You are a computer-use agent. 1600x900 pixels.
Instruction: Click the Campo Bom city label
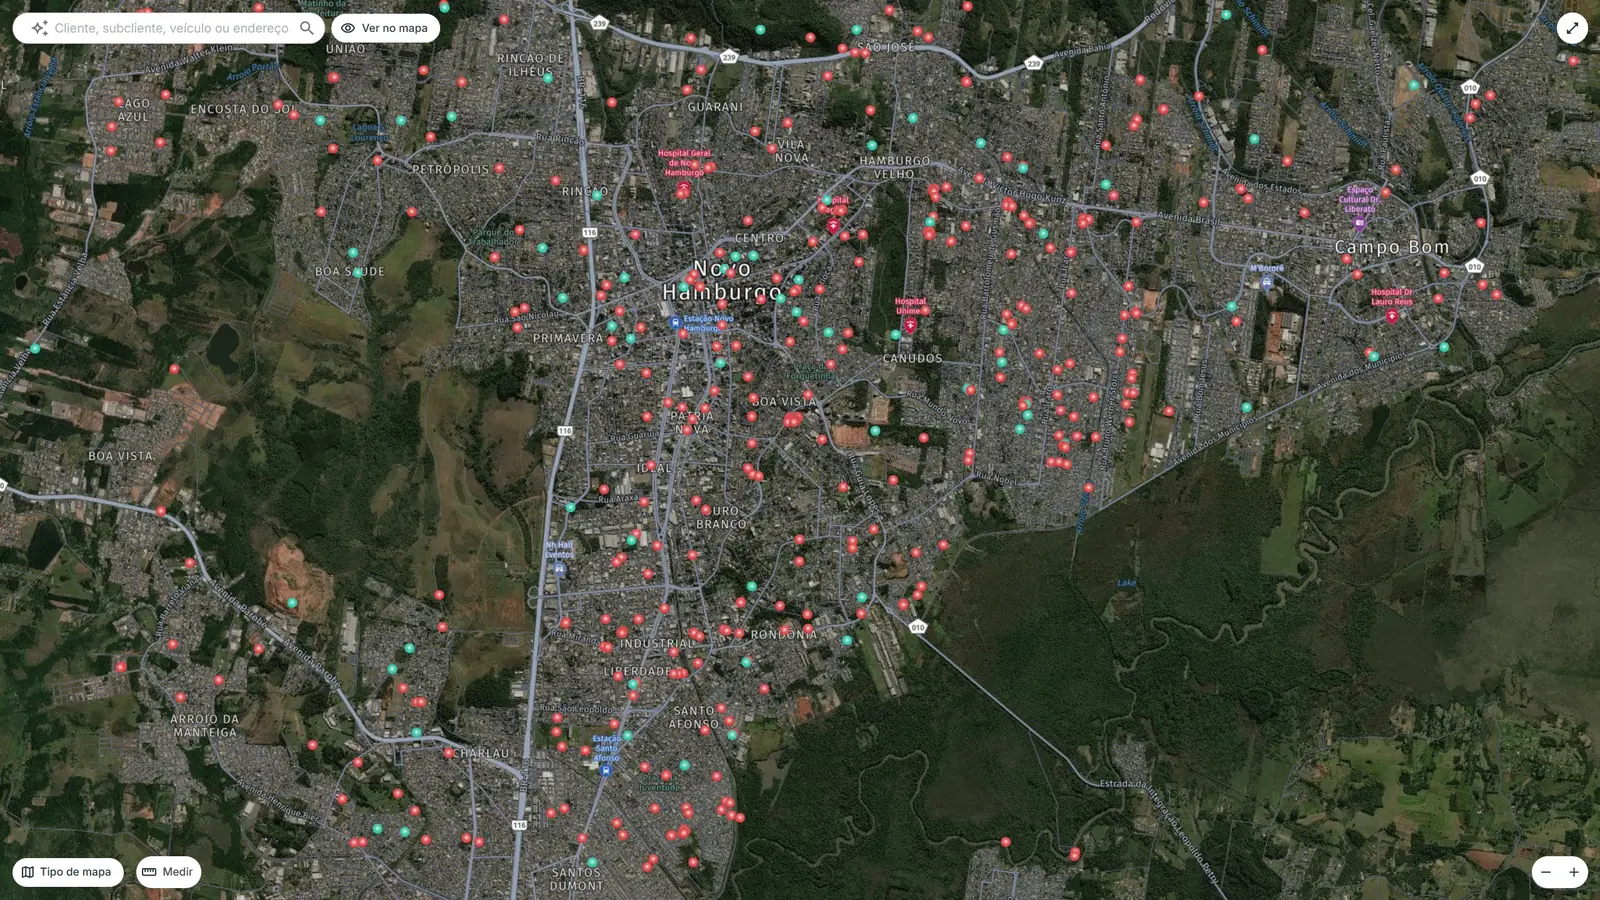coord(1391,247)
